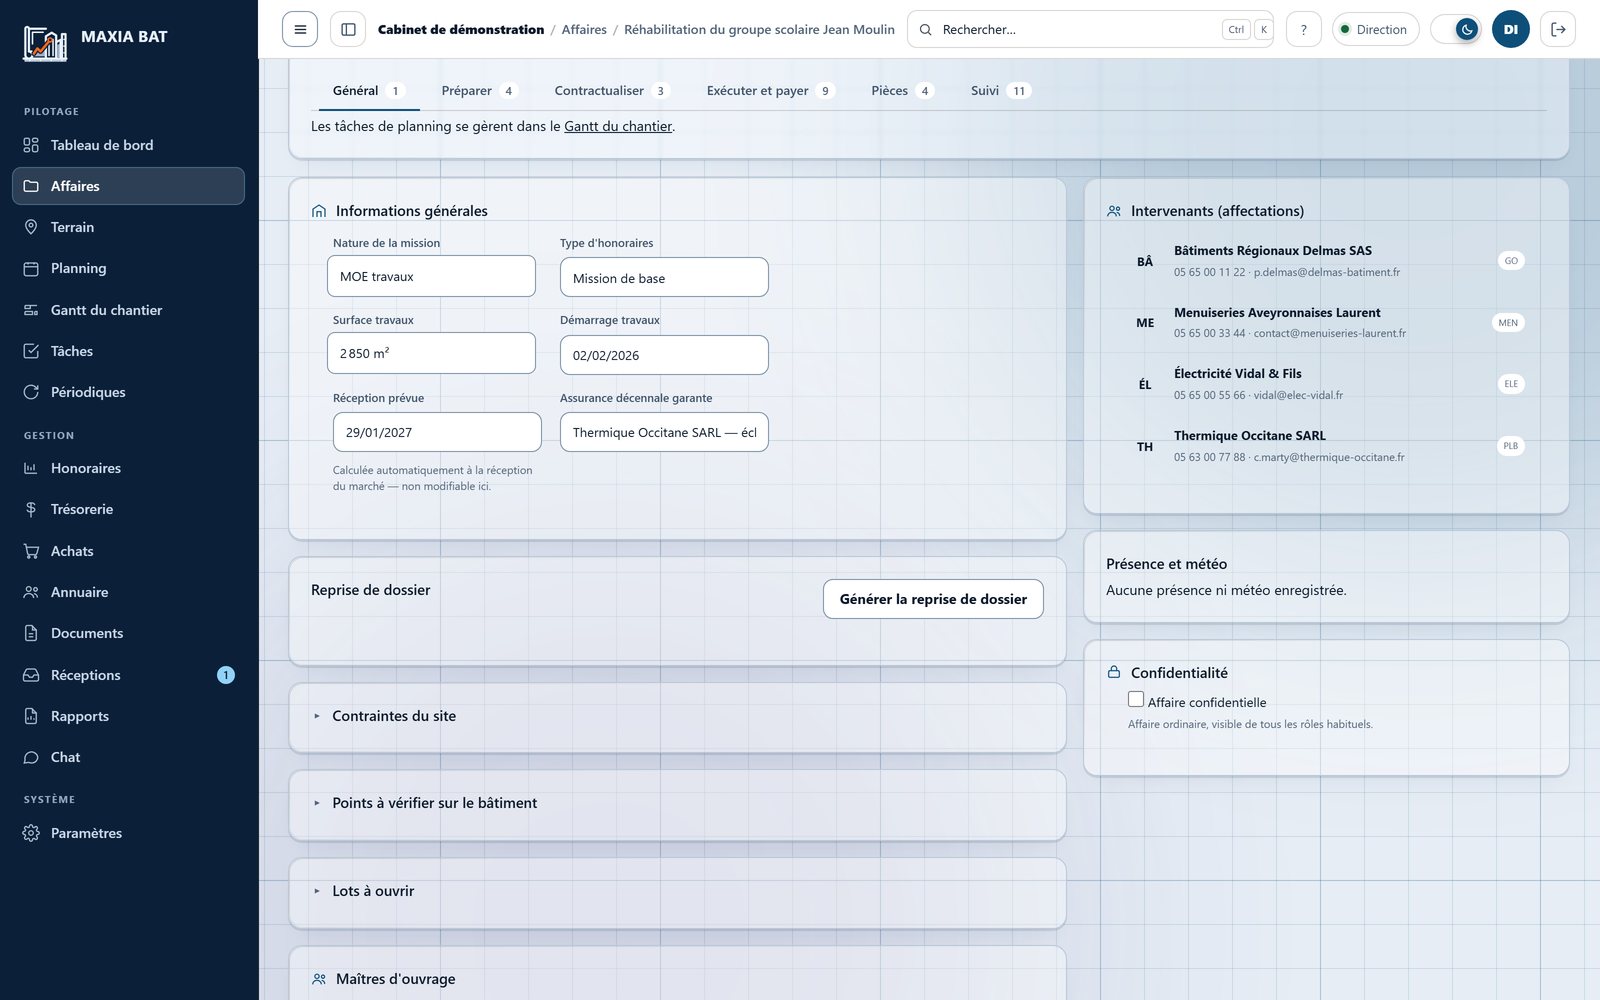Open Documents in sidebar
This screenshot has height=1000, width=1600.
pos(128,633)
